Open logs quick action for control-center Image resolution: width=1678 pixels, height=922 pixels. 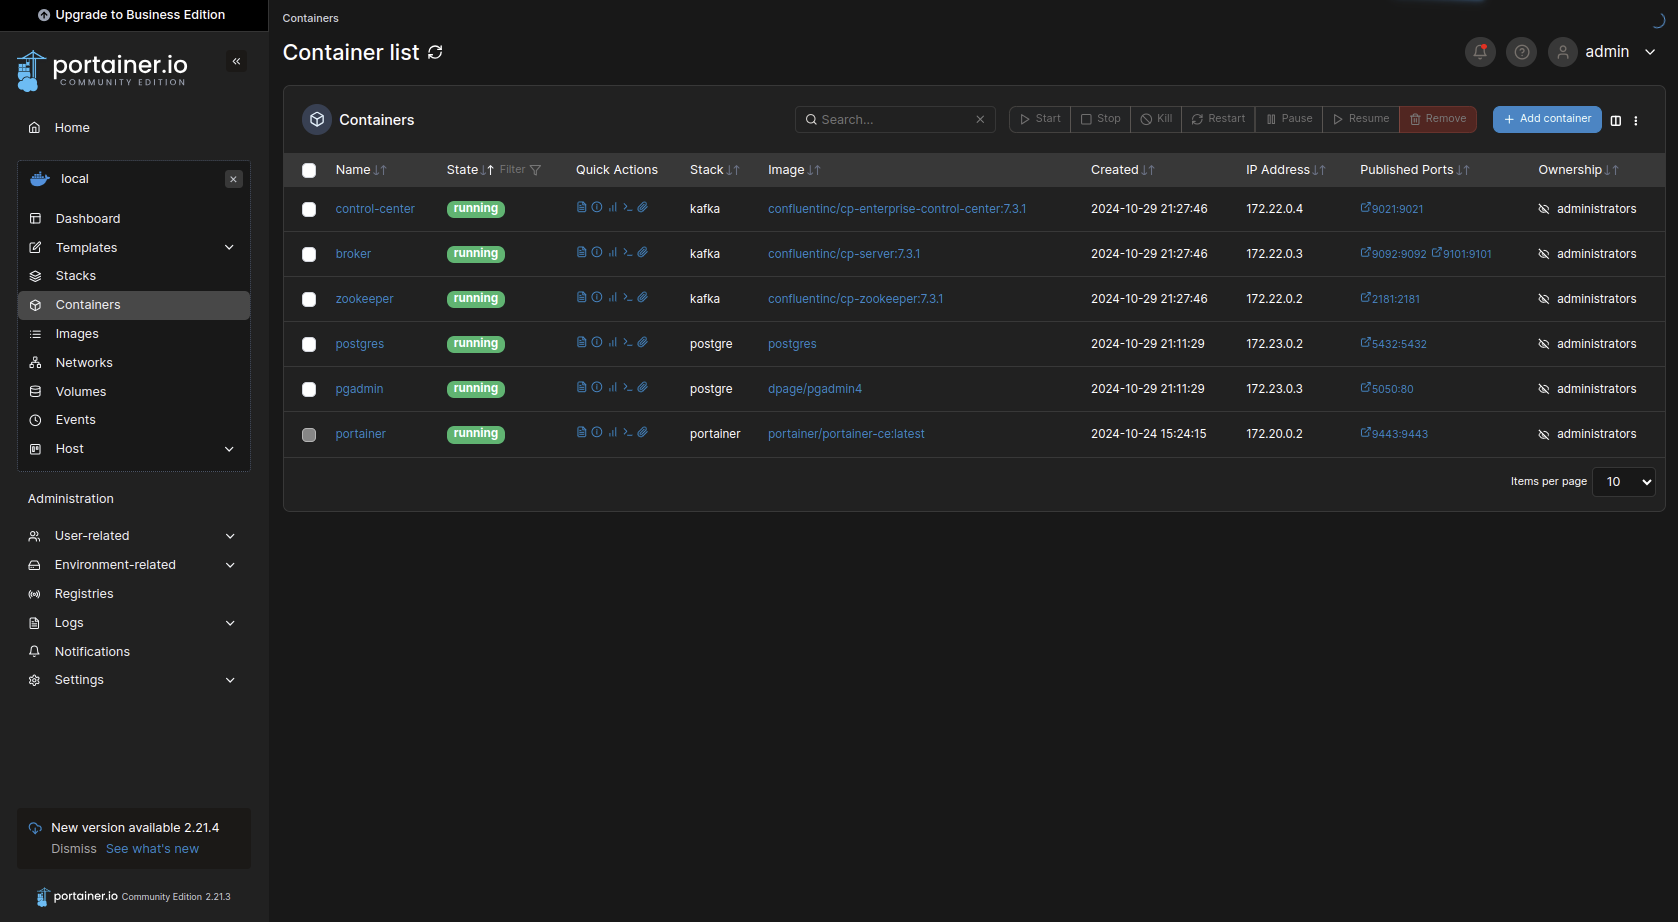coord(581,208)
